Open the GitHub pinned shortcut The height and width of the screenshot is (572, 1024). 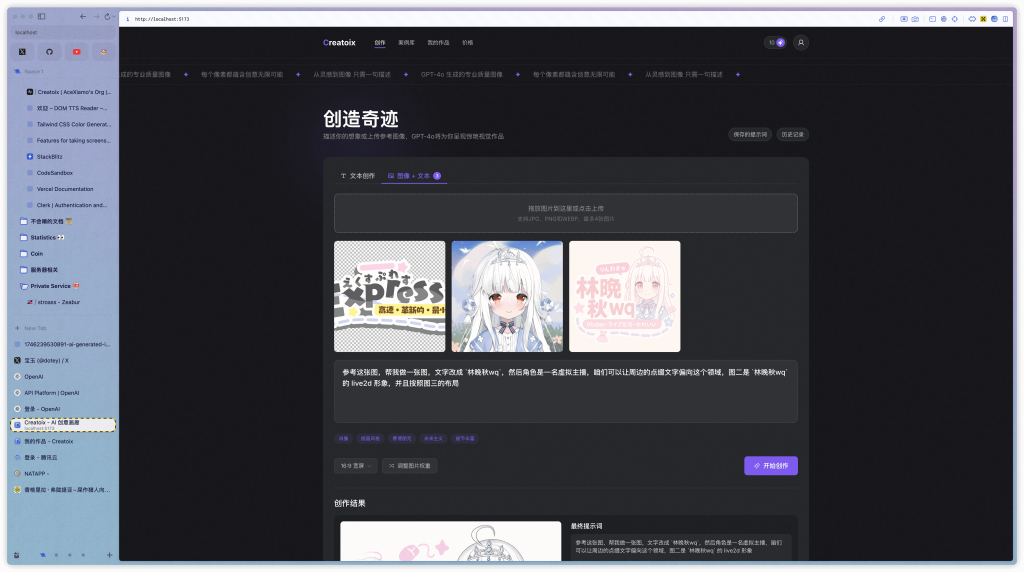50,51
